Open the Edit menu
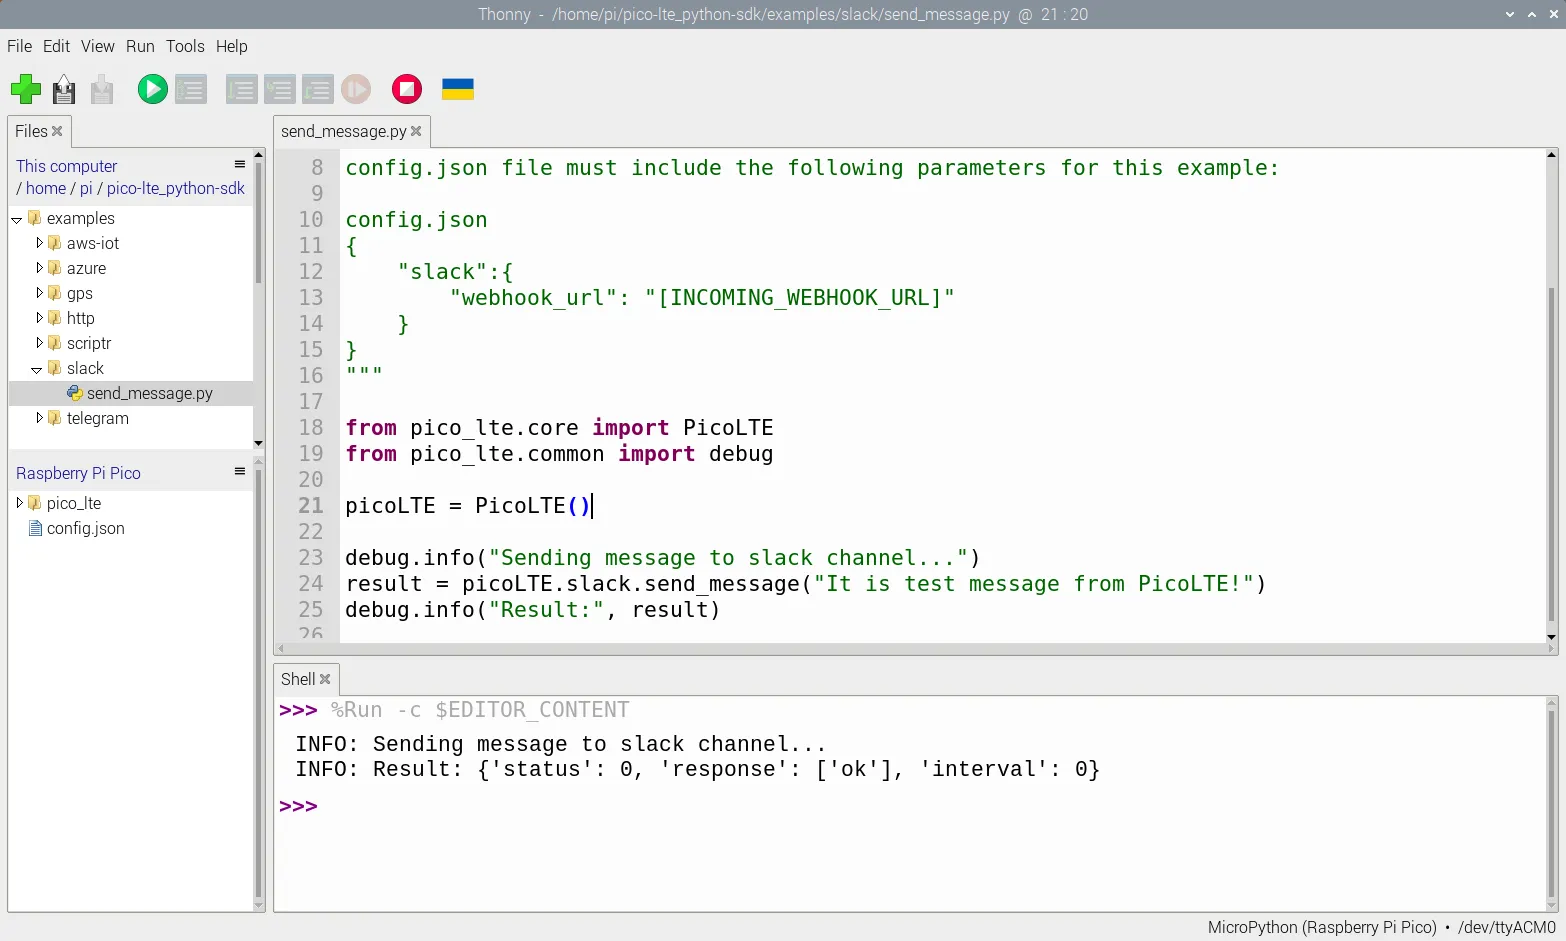Viewport: 1566px width, 941px height. 56,46
